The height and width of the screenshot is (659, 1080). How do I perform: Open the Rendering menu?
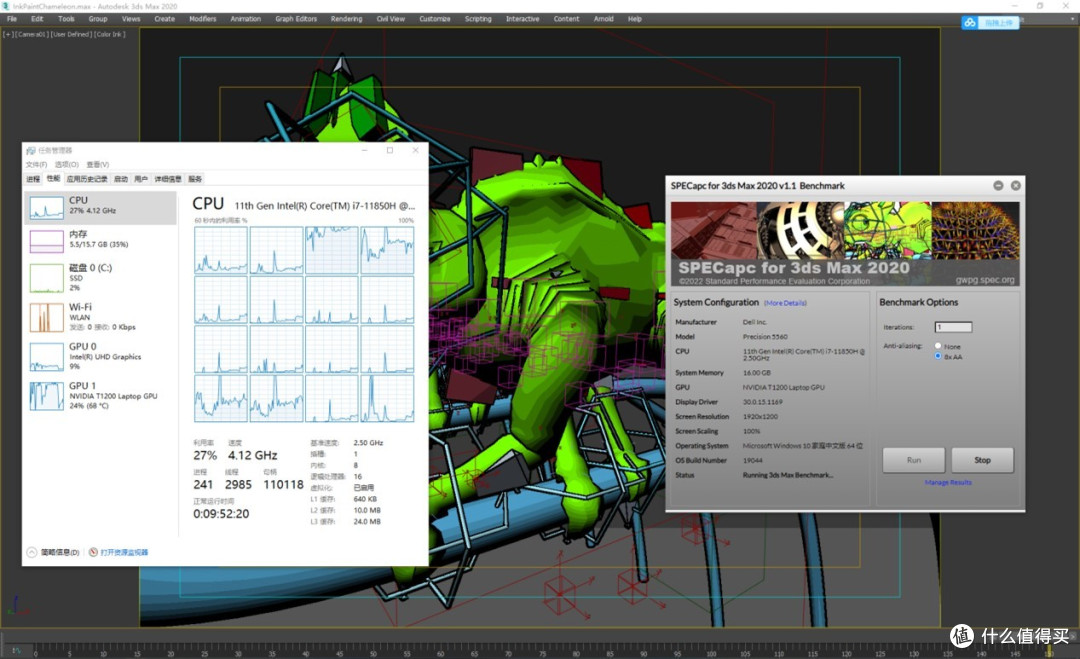pos(346,19)
